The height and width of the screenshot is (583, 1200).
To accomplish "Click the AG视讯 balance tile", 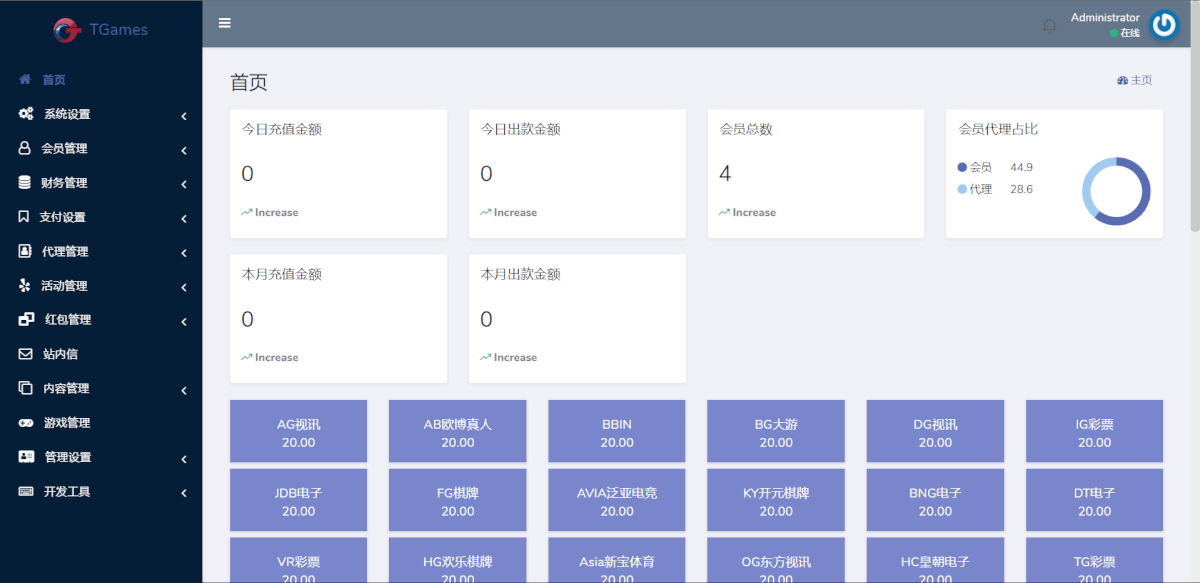I will click(298, 432).
